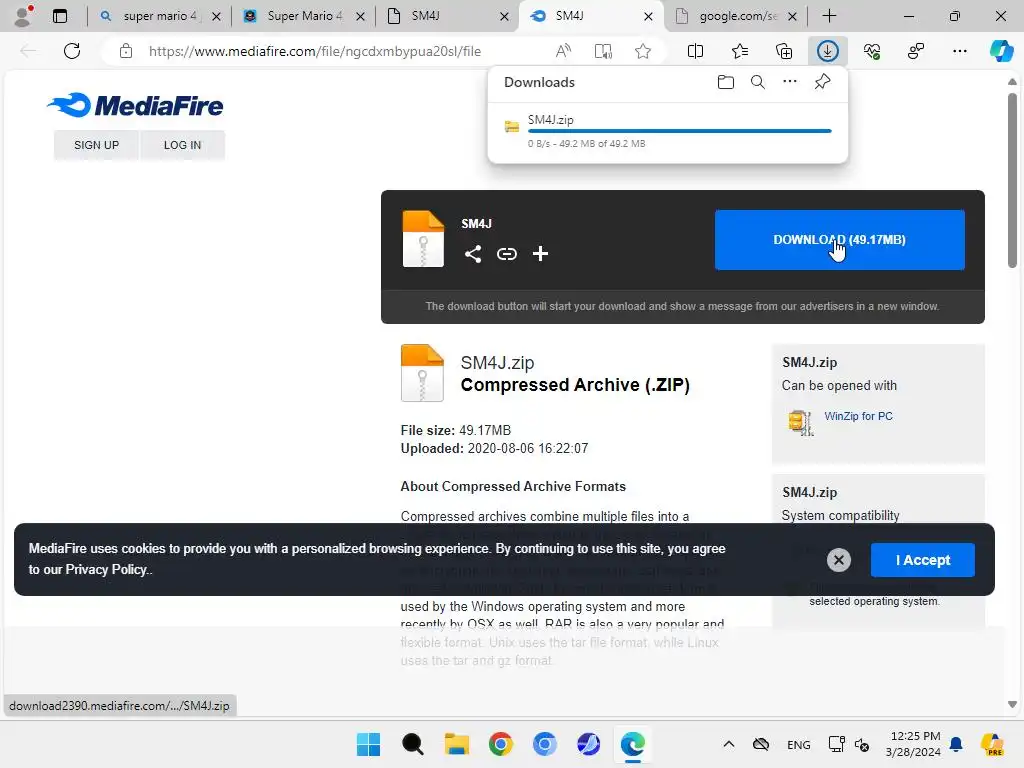Activate Read aloud icon in address bar

563,51
